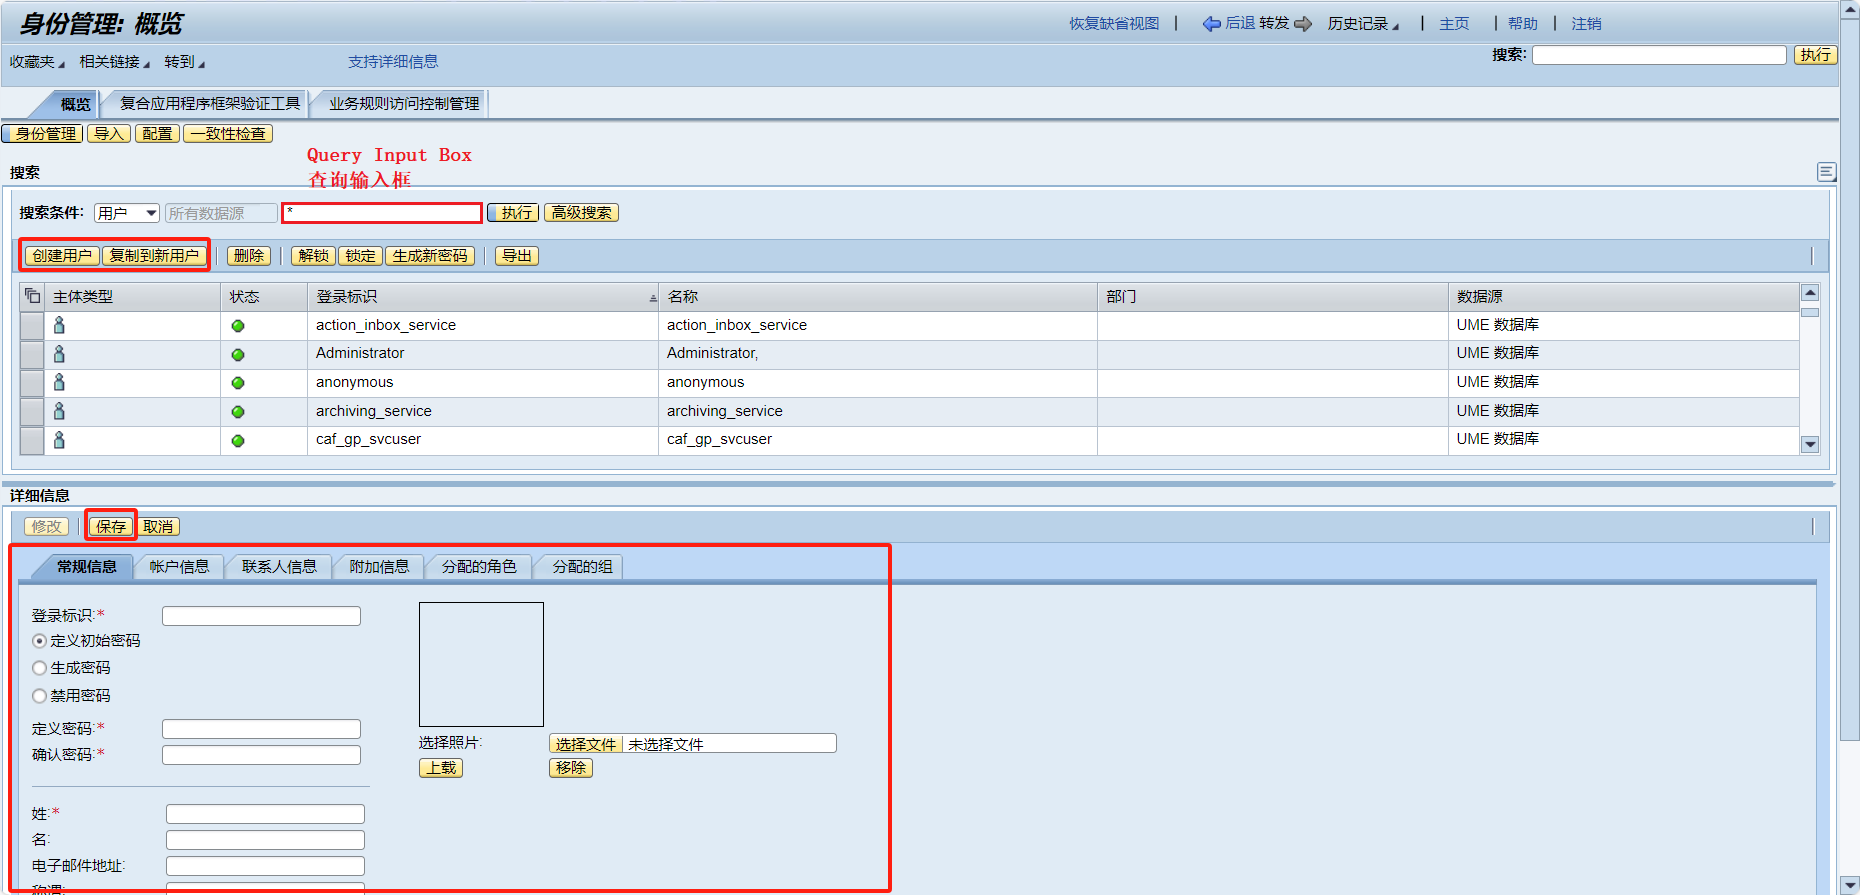Click 生成新密码 button
The height and width of the screenshot is (895, 1860).
point(430,256)
